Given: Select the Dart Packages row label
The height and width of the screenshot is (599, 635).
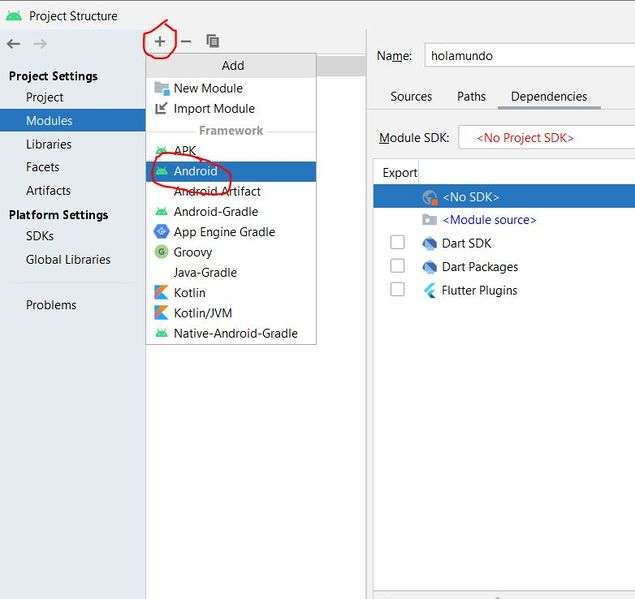Looking at the screenshot, I should tap(480, 267).
